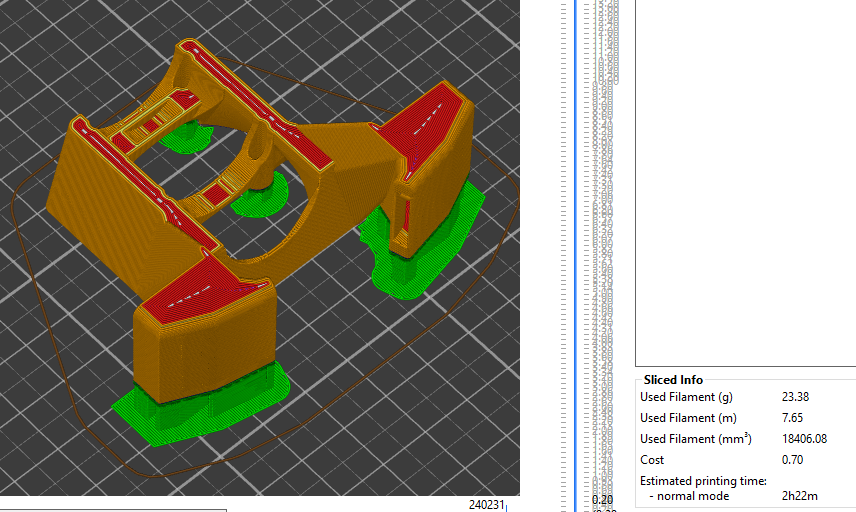856x512 pixels.
Task: Click the 2h22m print time value
Action: 798,496
